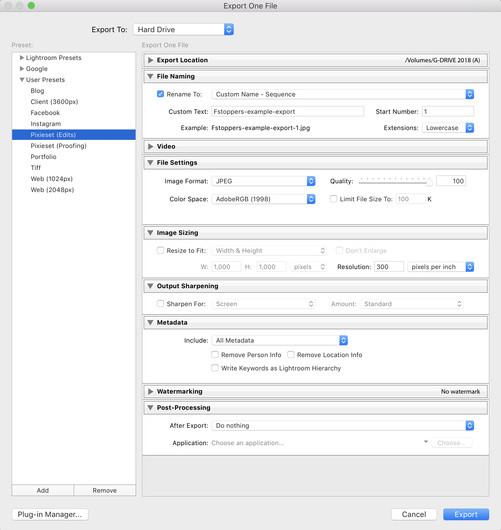Uncheck the Rename To checkbox
Image resolution: width=501 pixels, height=530 pixels.
(160, 94)
